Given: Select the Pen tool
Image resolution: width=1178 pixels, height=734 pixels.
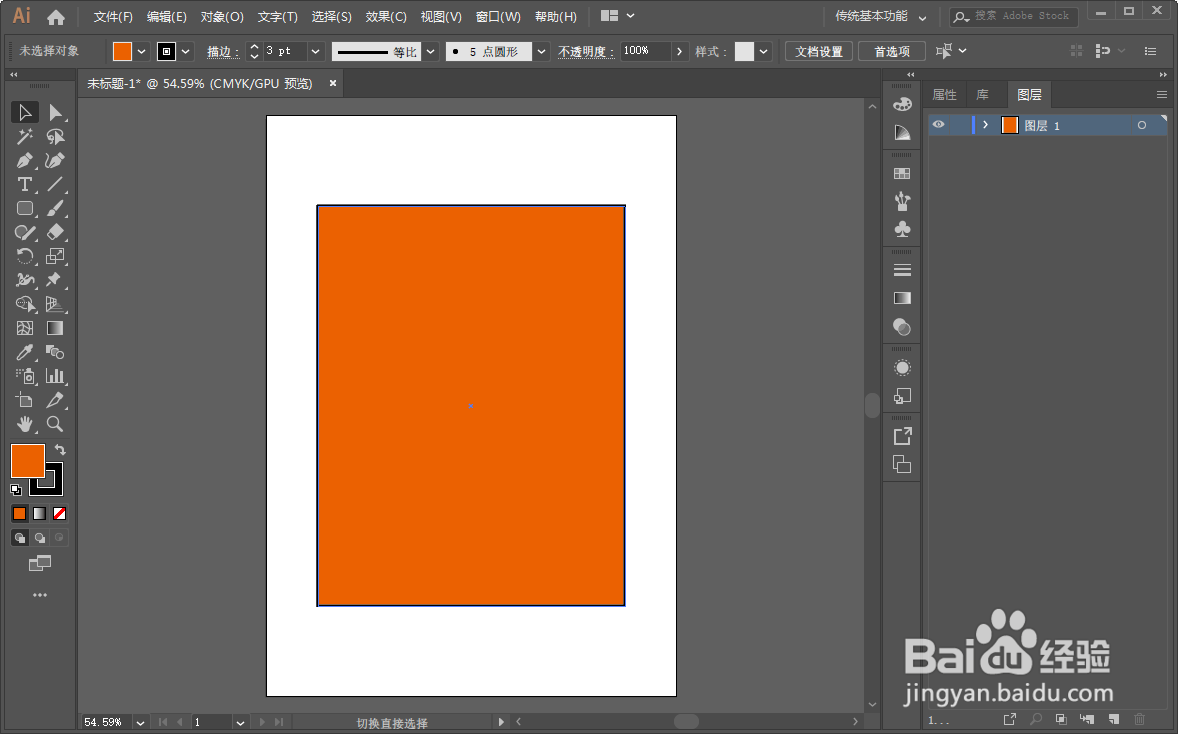Looking at the screenshot, I should (x=25, y=161).
